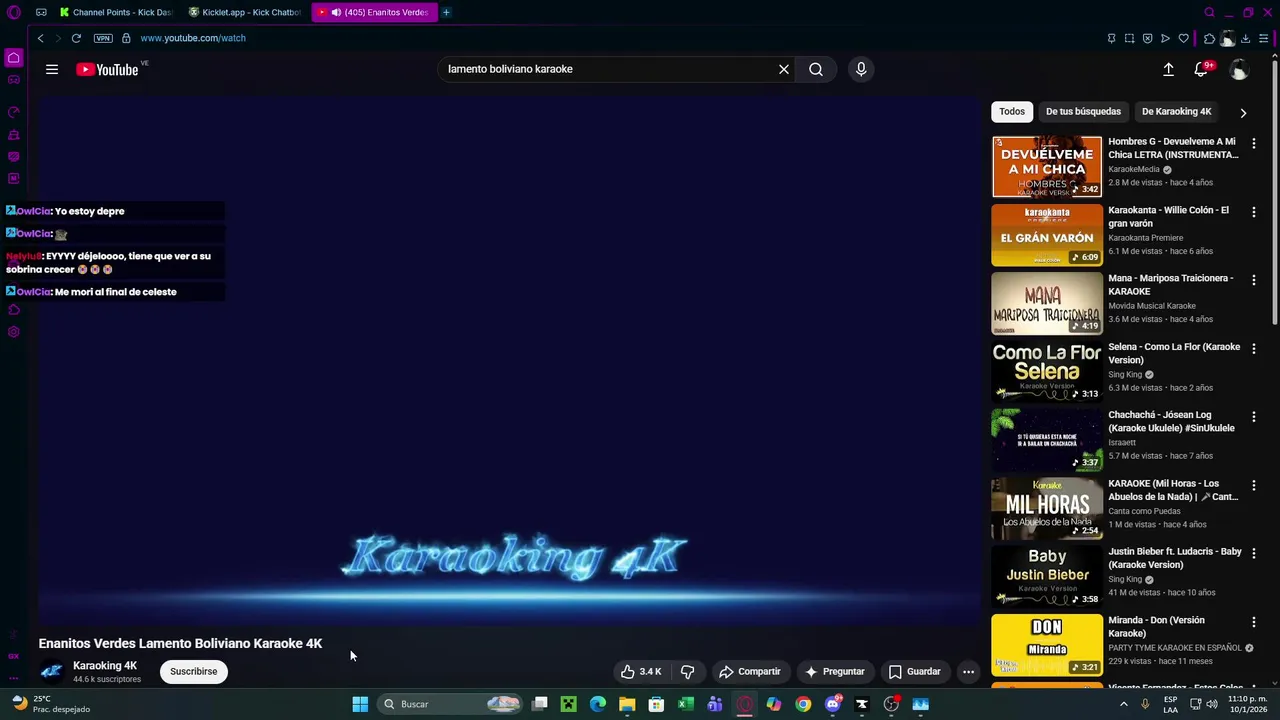Screen dimensions: 1280x720
Task: Select the Enanitos Verdes YouTube tab
Action: (x=375, y=12)
